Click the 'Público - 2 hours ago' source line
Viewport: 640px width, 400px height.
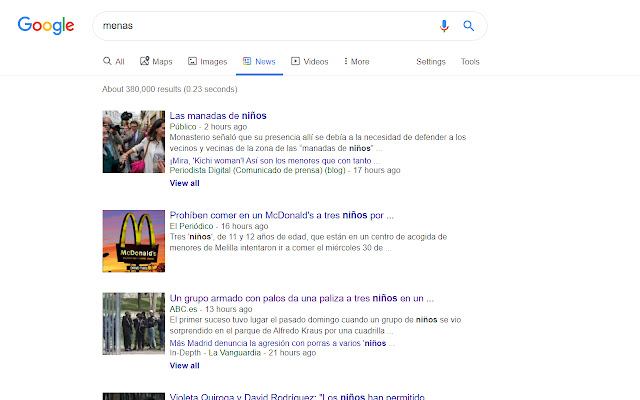[x=208, y=127]
